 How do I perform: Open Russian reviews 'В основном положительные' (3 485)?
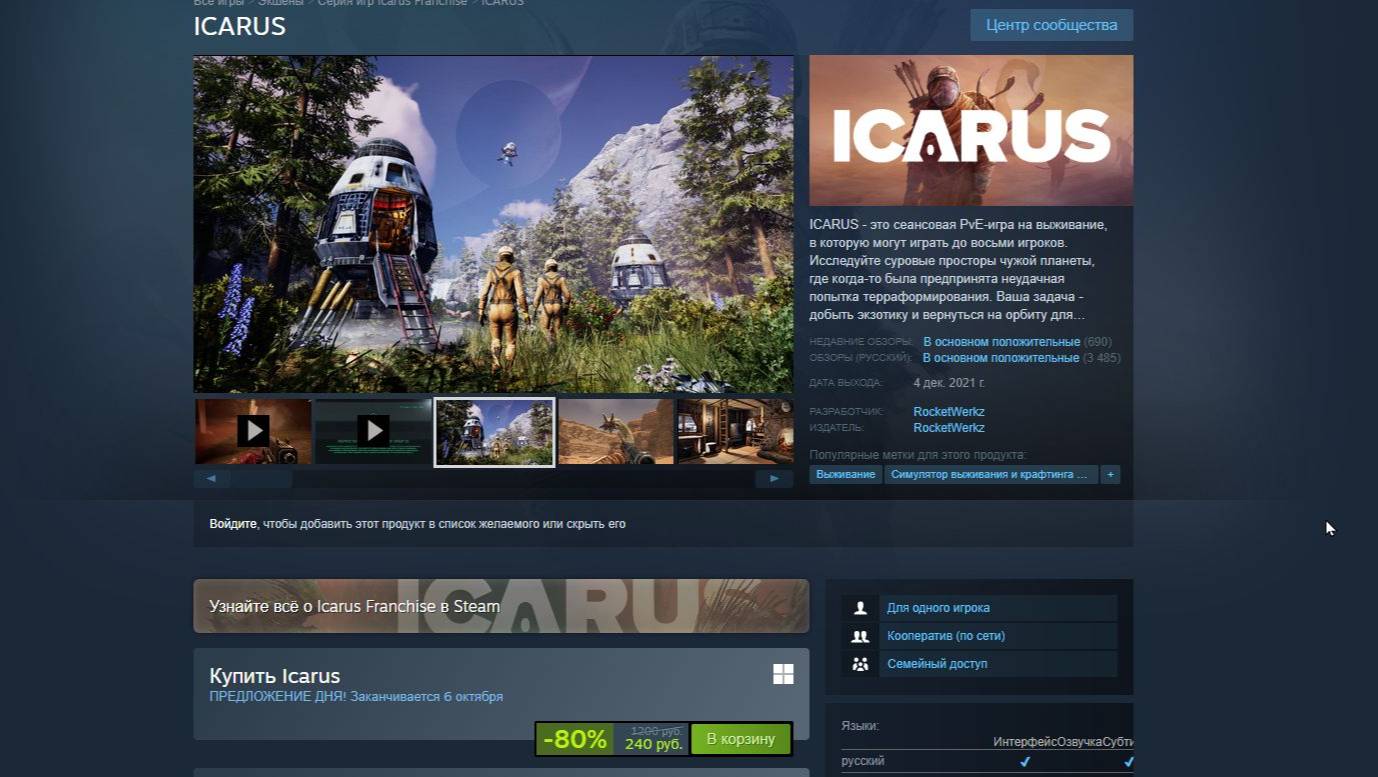[1000, 358]
